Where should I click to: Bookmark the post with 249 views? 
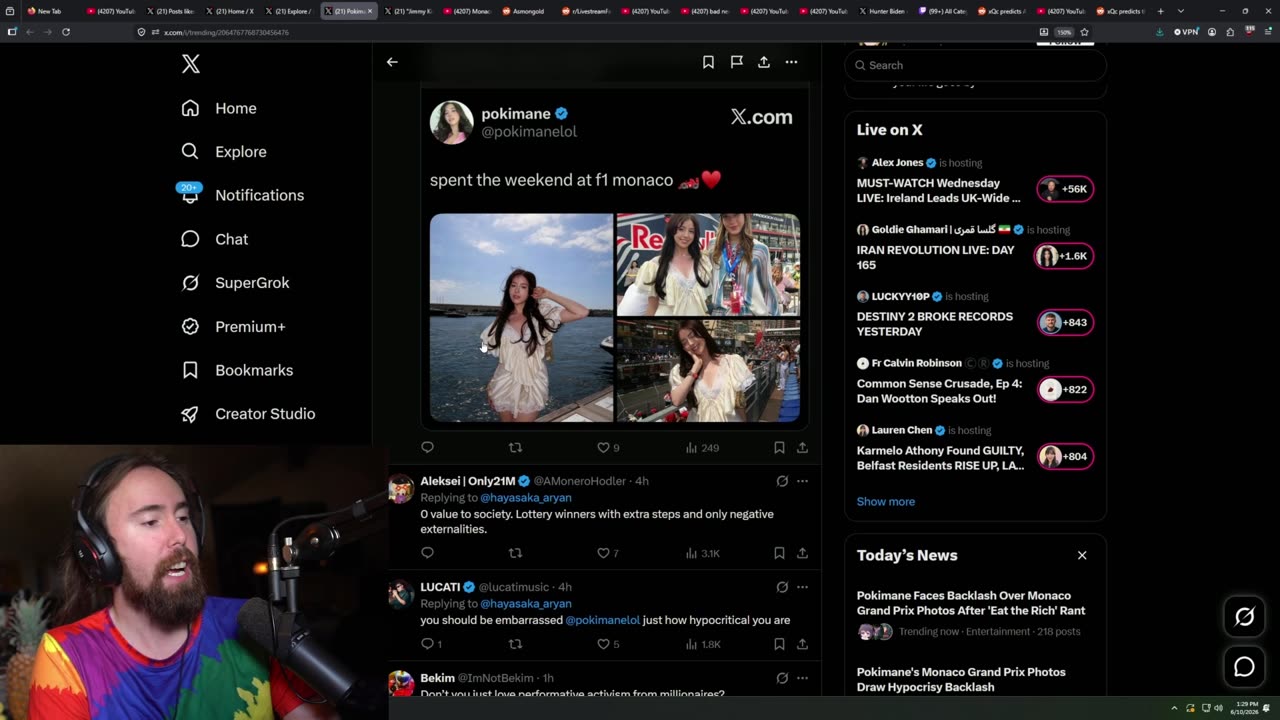tap(779, 448)
